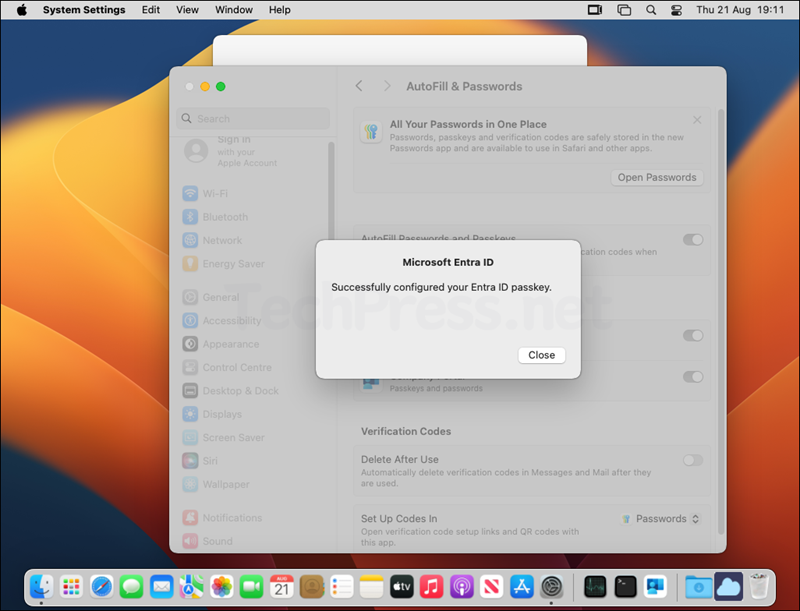Open General settings in sidebar
The width and height of the screenshot is (800, 611).
[211, 297]
